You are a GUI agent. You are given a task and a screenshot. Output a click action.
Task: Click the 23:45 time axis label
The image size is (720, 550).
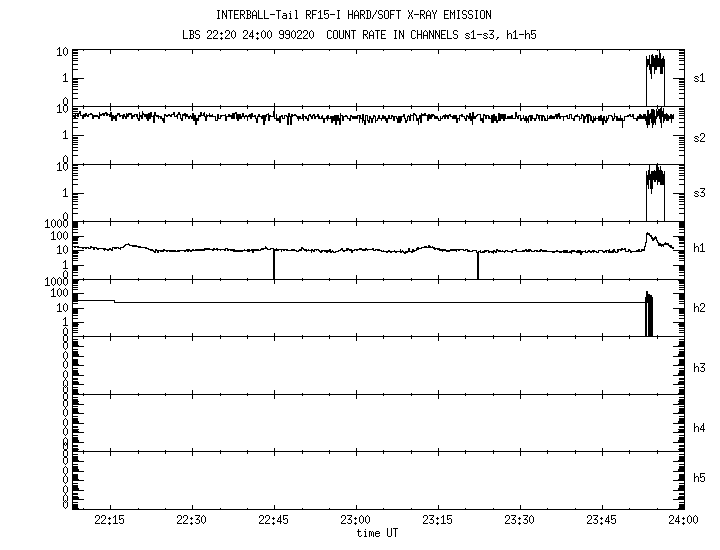[601, 520]
